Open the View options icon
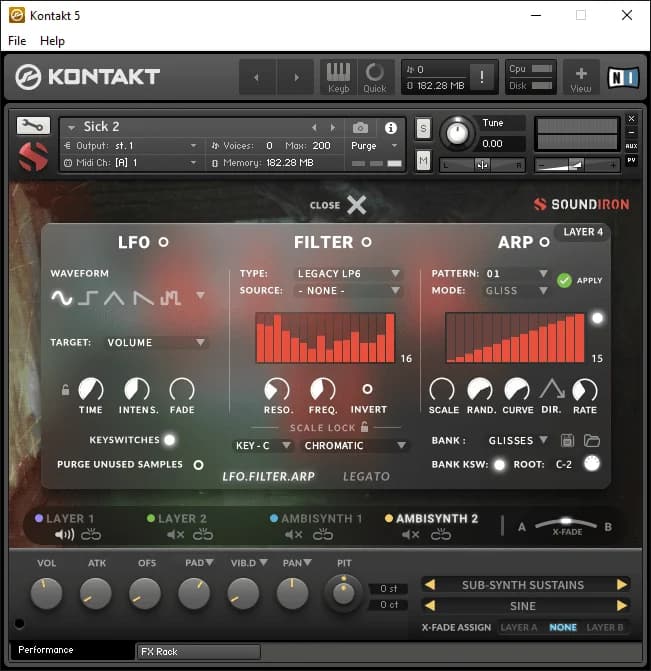The width and height of the screenshot is (651, 671). pos(581,76)
